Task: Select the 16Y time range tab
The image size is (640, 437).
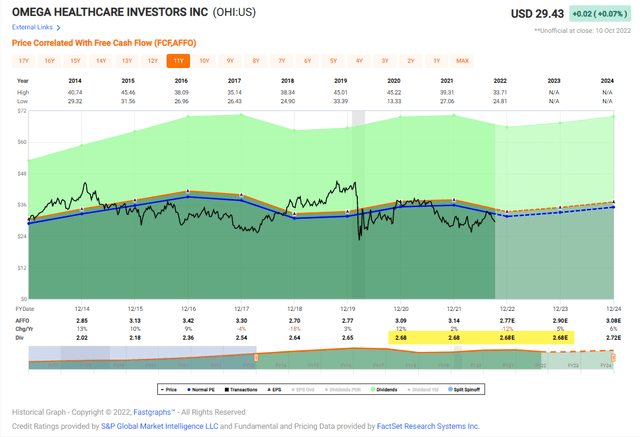Action: pos(49,61)
